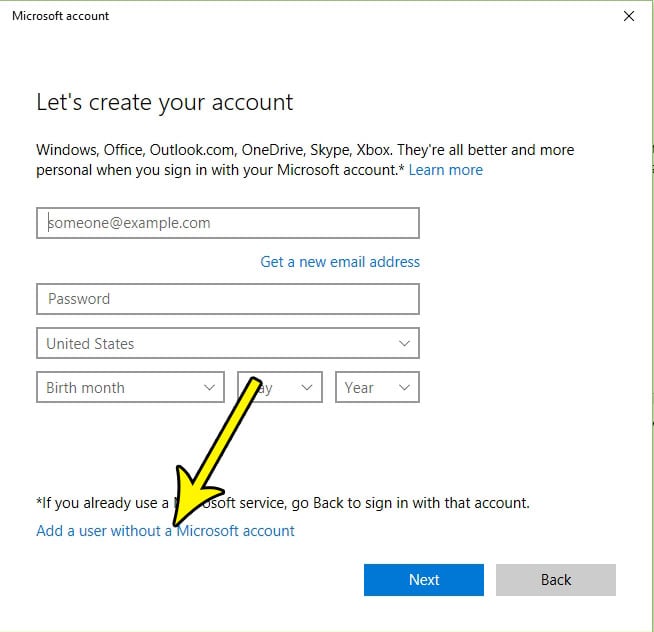Image resolution: width=654 pixels, height=632 pixels.
Task: Click Get a new email address
Action: coord(340,262)
